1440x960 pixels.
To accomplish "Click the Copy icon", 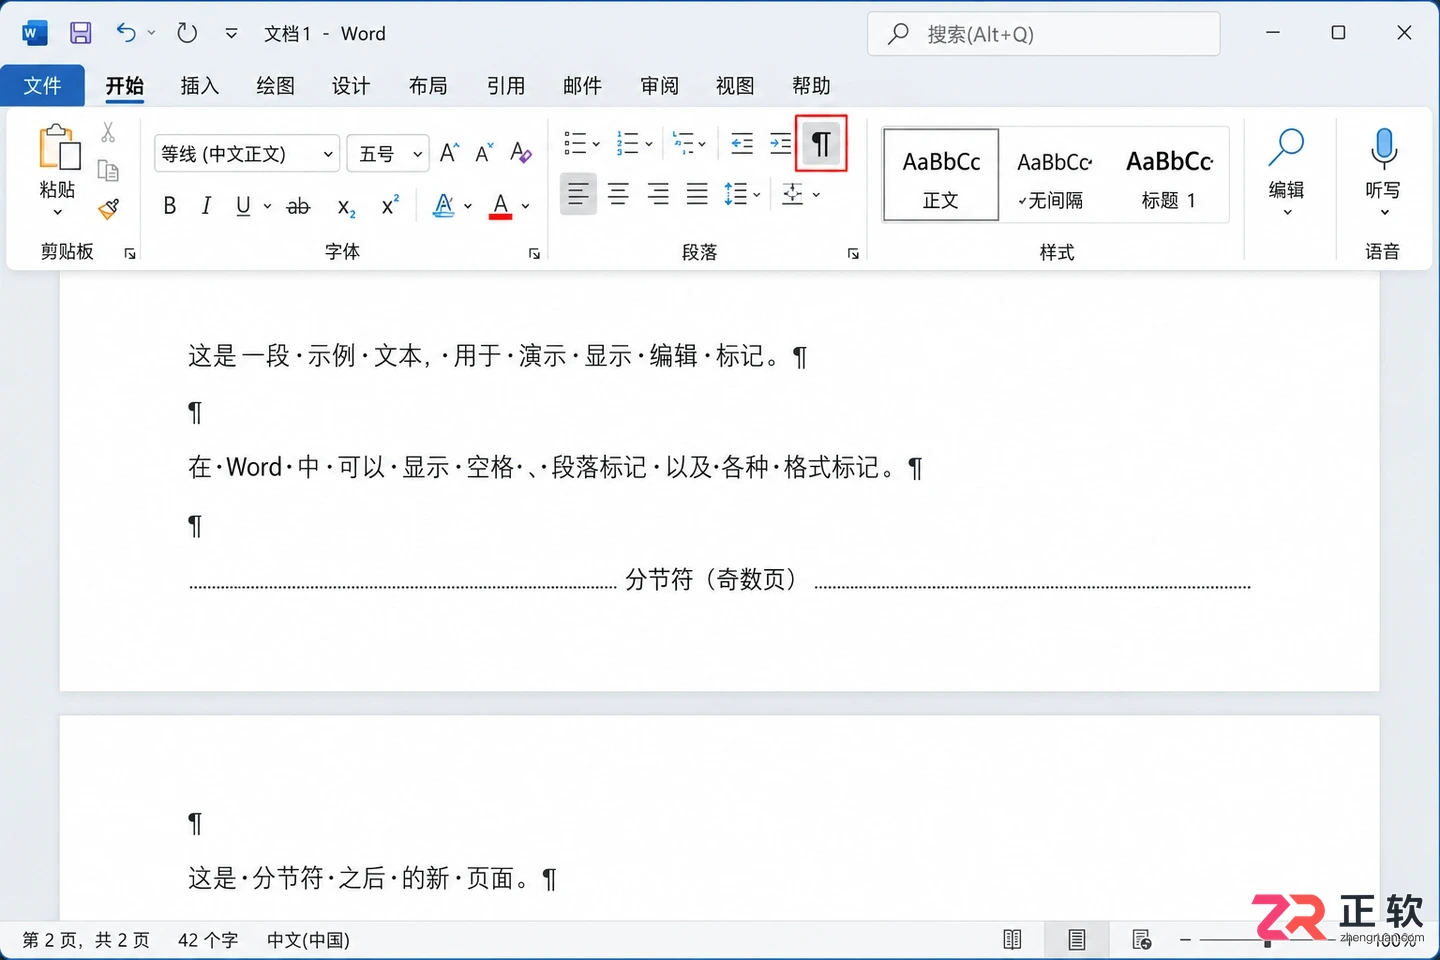I will pyautogui.click(x=108, y=170).
